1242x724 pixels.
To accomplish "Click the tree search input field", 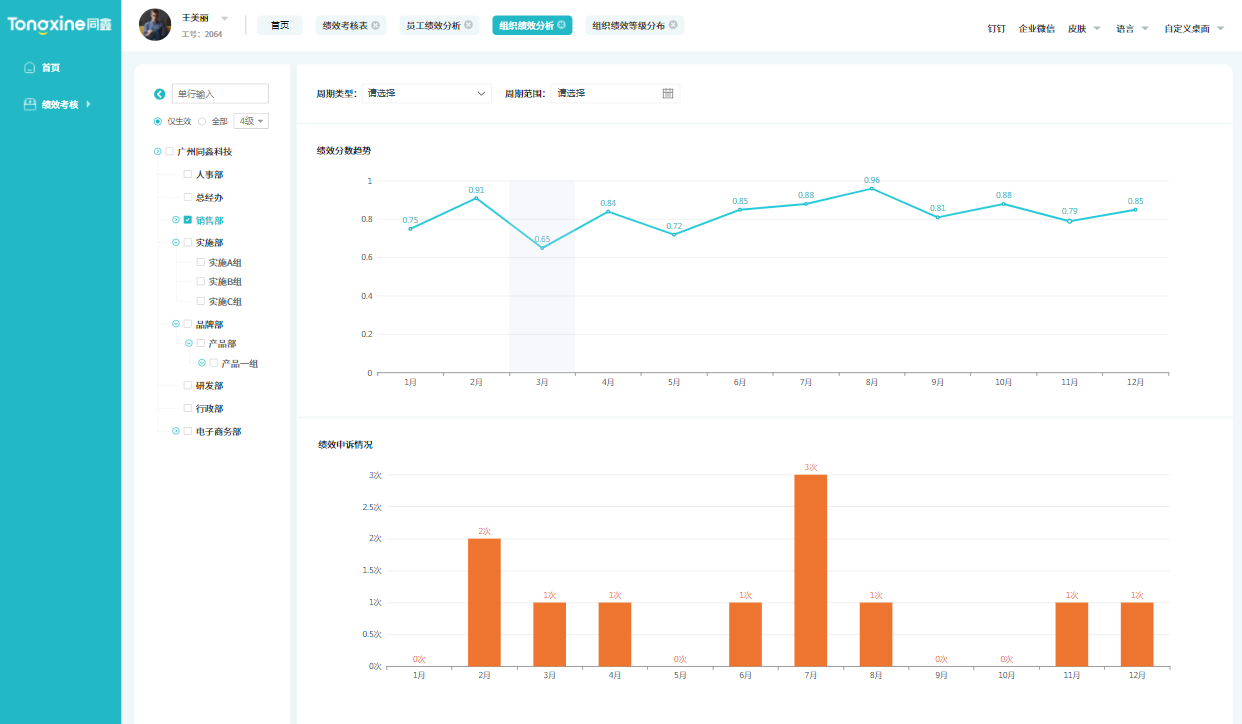I will (x=220, y=94).
